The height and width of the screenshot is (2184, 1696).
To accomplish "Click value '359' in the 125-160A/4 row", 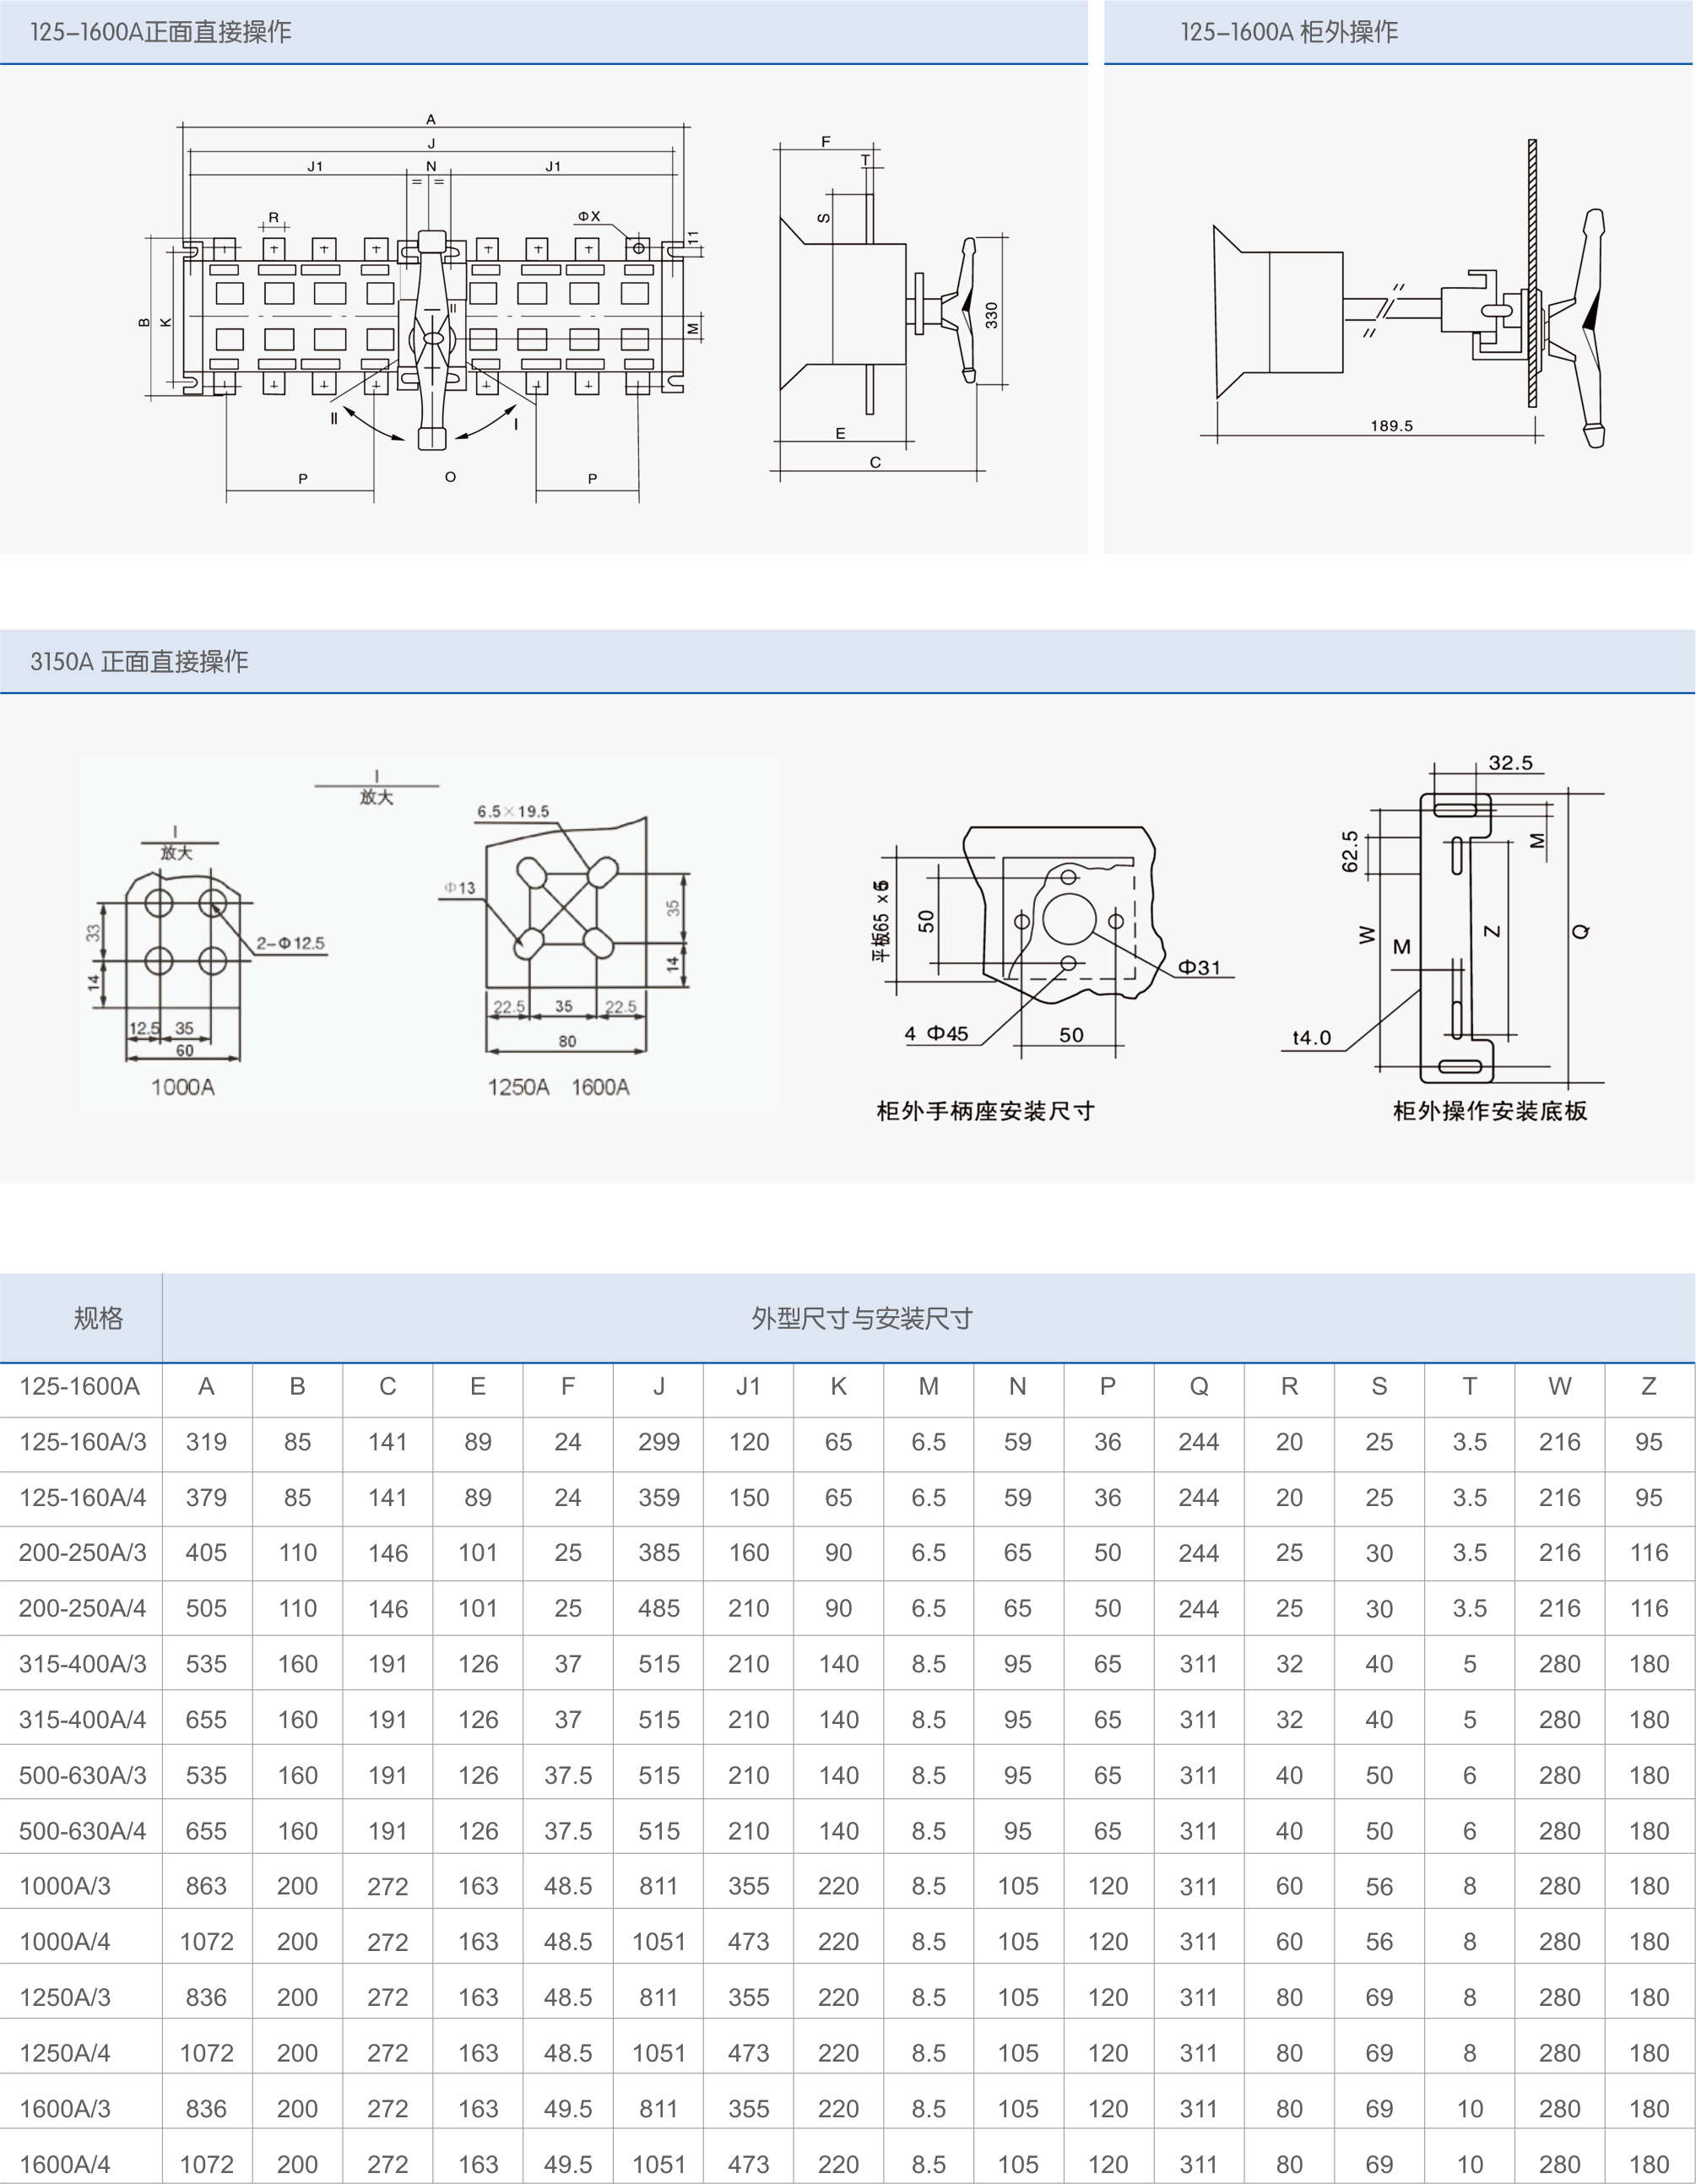I will tap(659, 1497).
